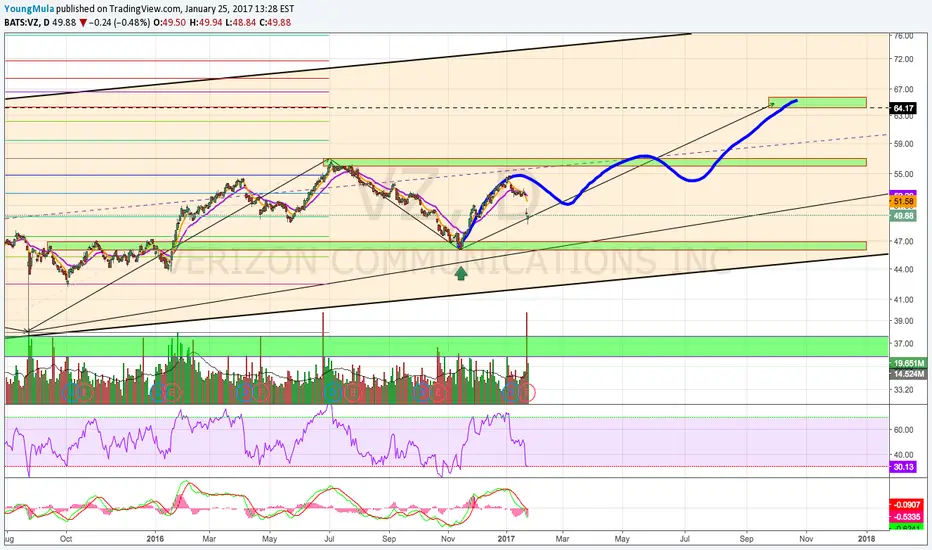Click the Jul label left of Sep 2016
The image size is (932, 550).
click(329, 539)
